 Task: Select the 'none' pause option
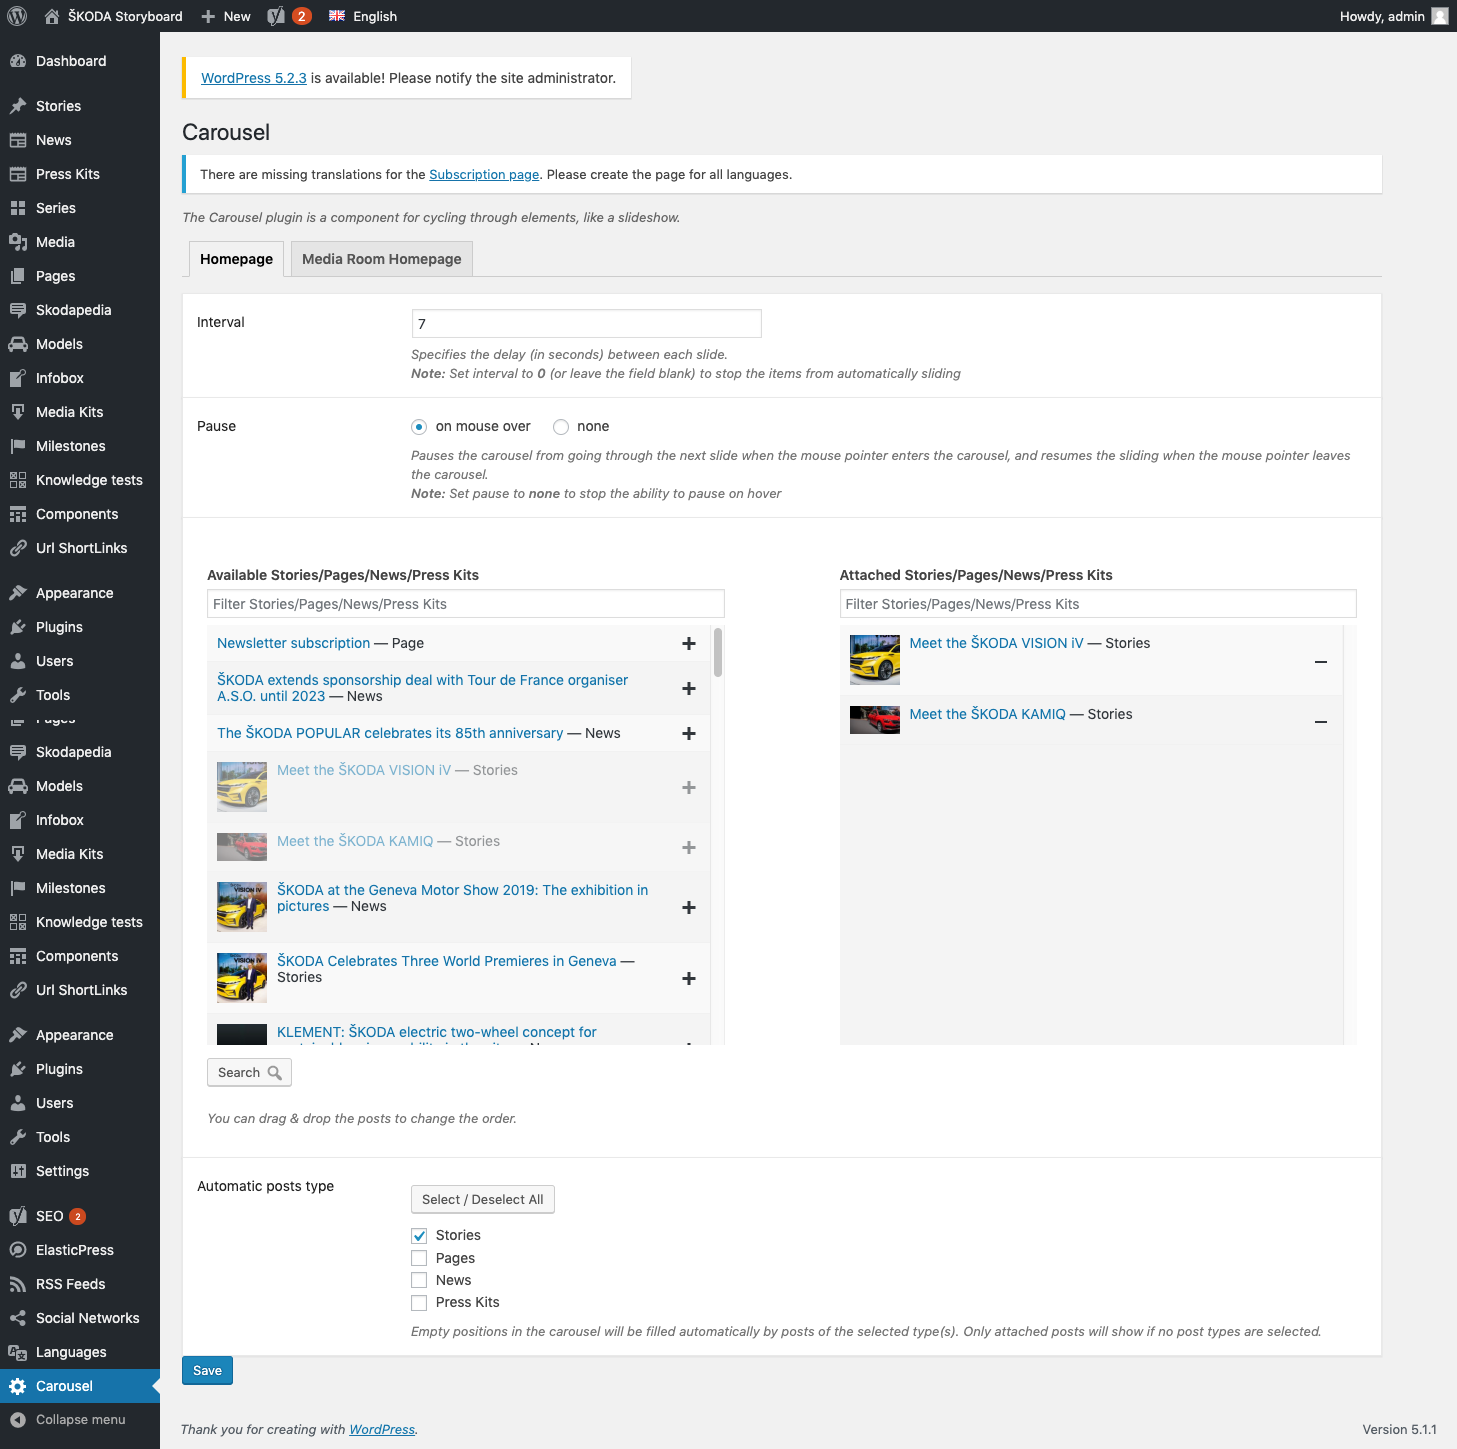point(561,427)
